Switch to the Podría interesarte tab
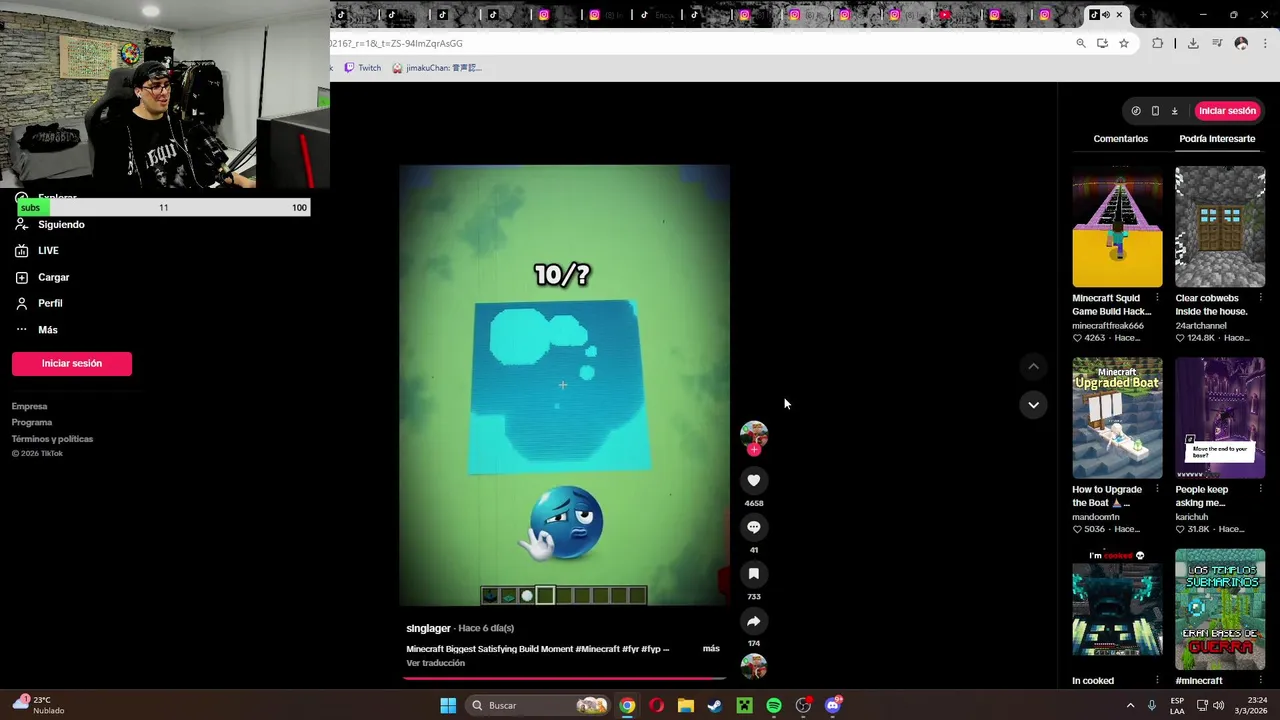 tap(1217, 139)
